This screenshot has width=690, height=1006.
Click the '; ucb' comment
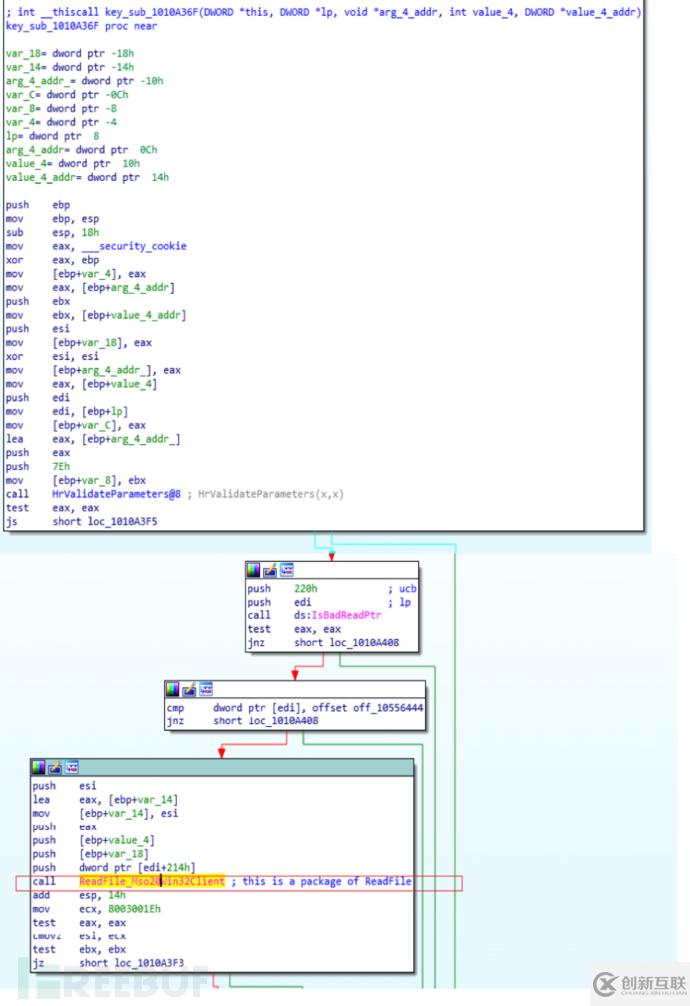[x=402, y=588]
